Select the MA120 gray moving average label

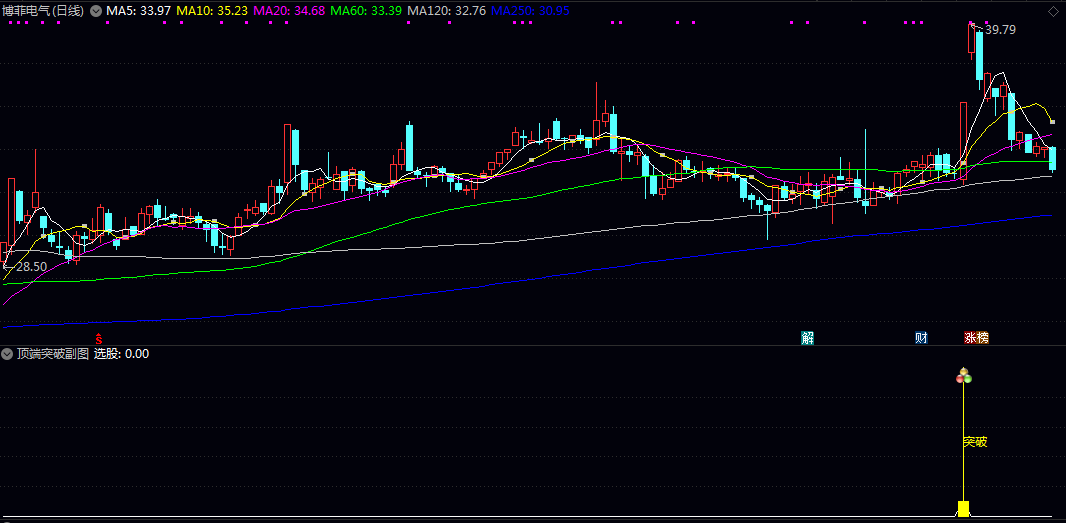pyautogui.click(x=445, y=11)
